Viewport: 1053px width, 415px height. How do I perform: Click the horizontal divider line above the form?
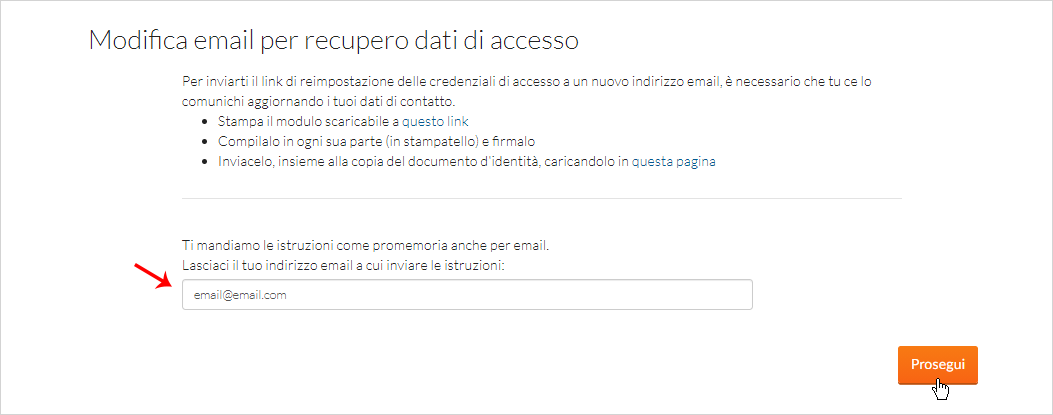pyautogui.click(x=541, y=198)
